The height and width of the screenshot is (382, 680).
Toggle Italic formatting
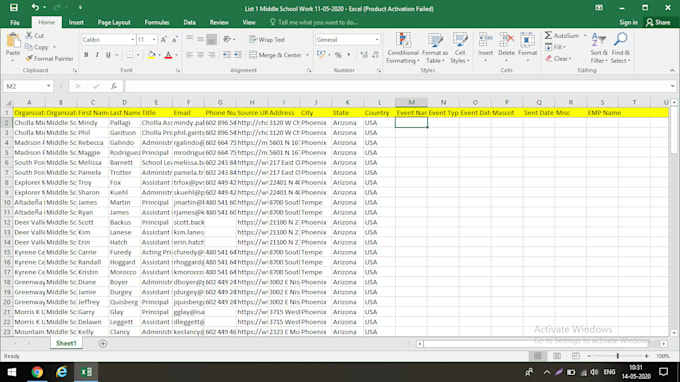tap(97, 55)
